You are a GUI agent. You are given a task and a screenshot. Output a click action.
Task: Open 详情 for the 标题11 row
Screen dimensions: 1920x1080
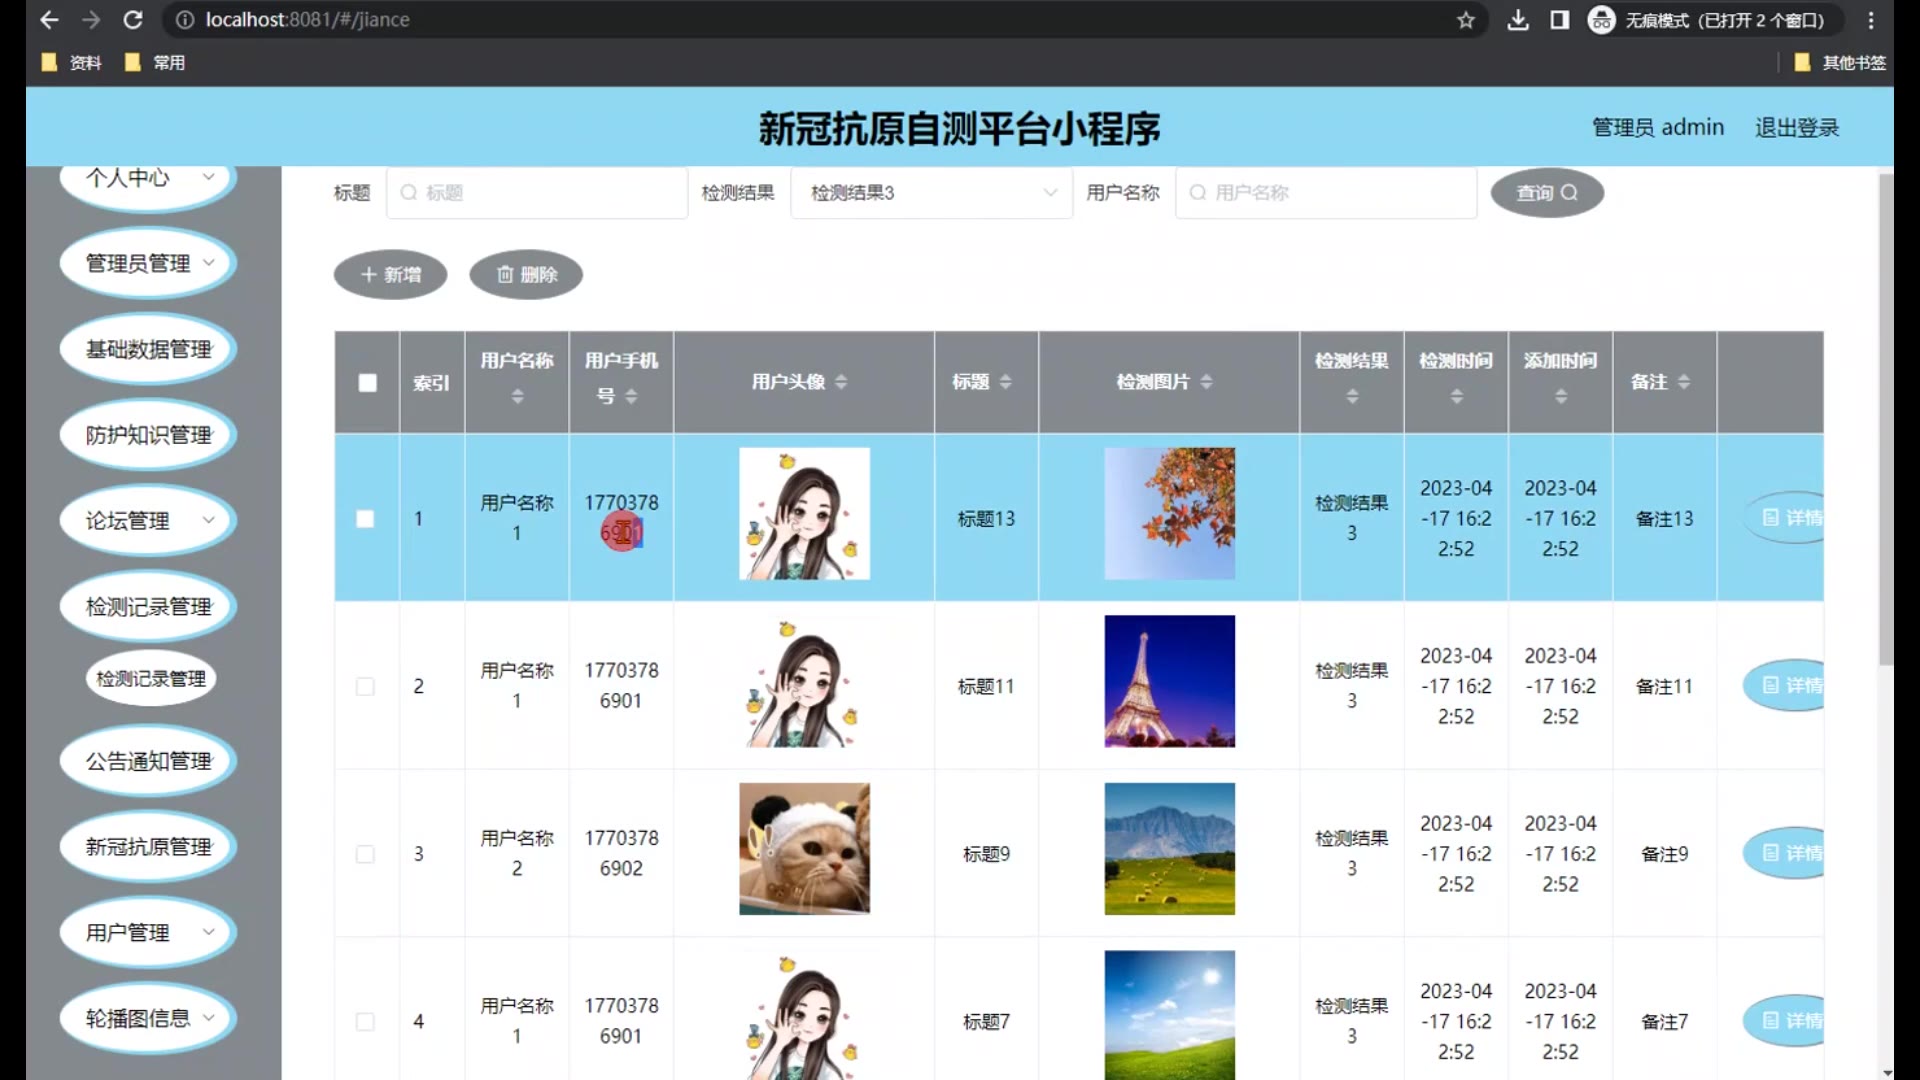coord(1785,686)
